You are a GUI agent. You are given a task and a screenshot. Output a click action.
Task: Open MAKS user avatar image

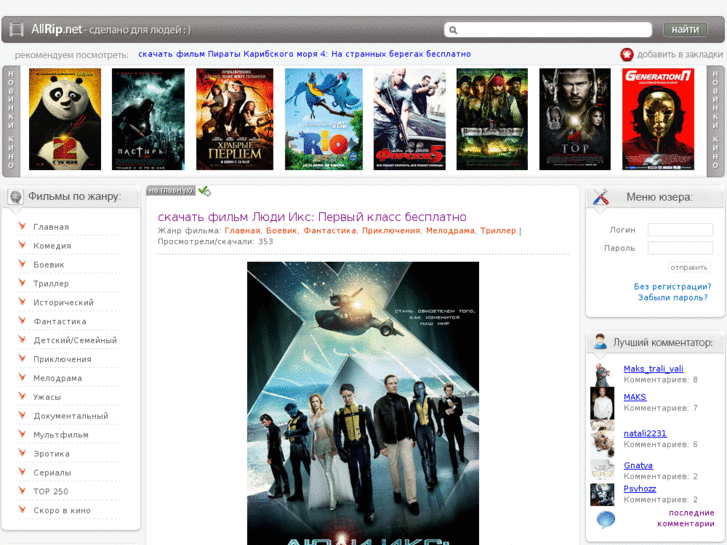[x=602, y=403]
